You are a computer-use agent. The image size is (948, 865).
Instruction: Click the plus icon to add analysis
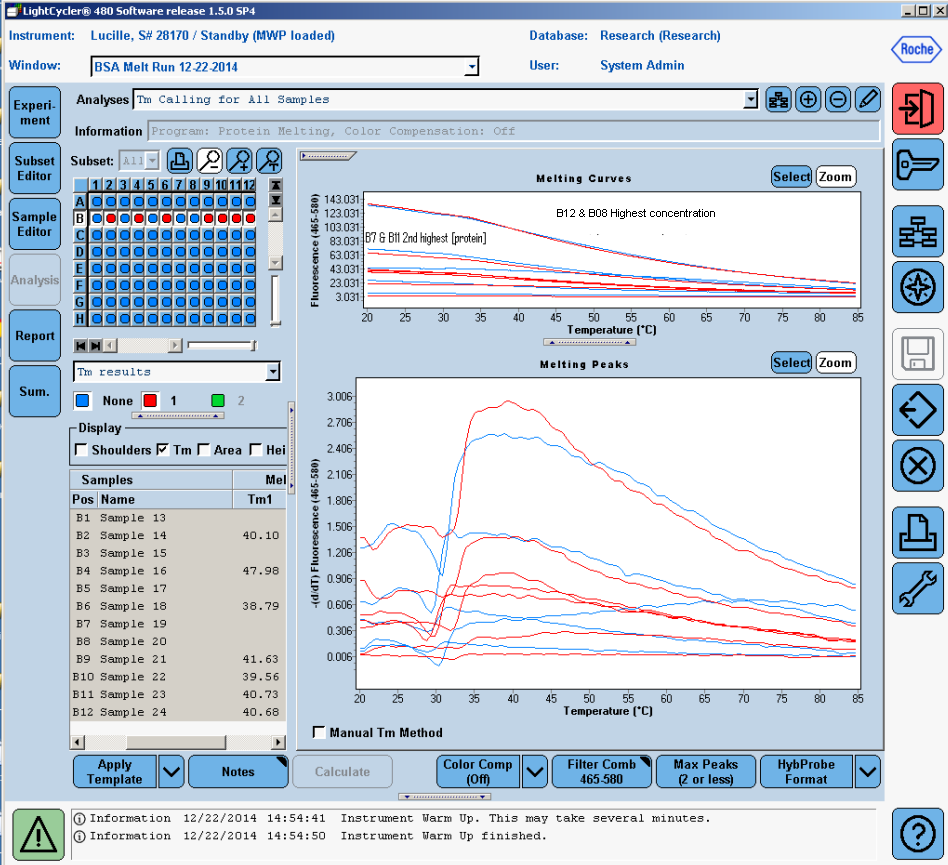coord(808,100)
